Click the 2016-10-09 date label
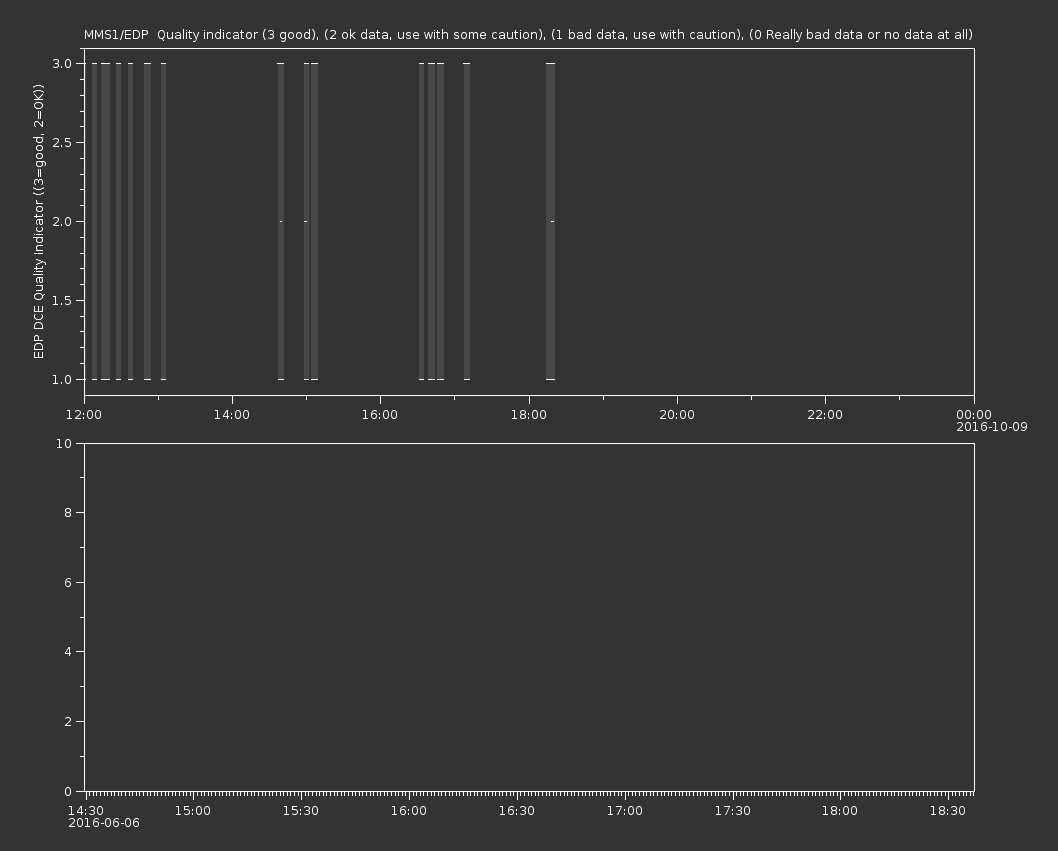The image size is (1058, 851). click(992, 427)
